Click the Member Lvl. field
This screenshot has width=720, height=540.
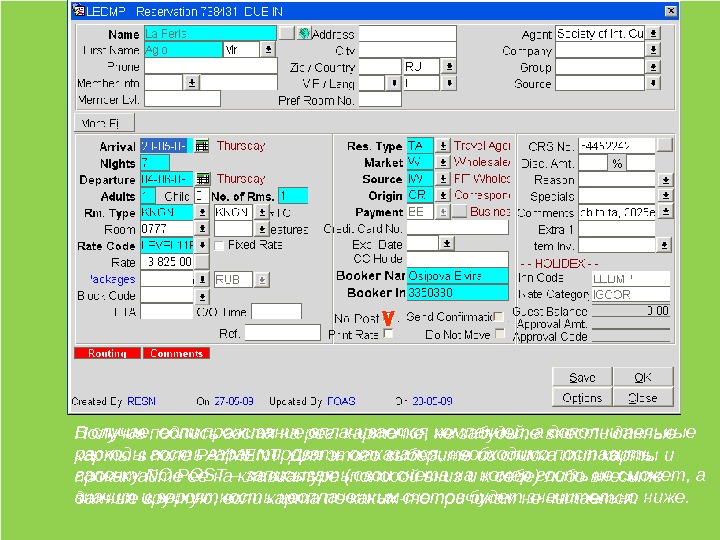coord(182,99)
